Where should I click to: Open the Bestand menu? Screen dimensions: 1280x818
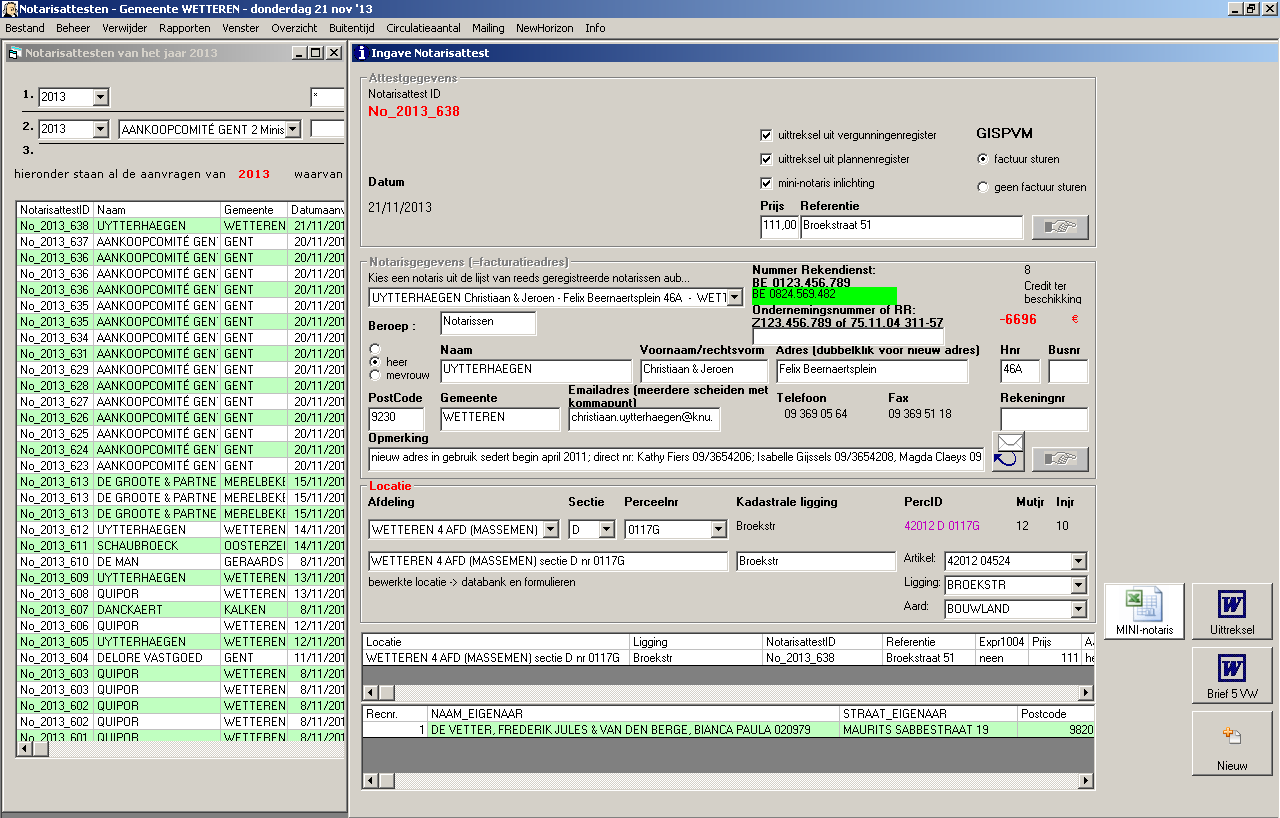click(x=25, y=28)
